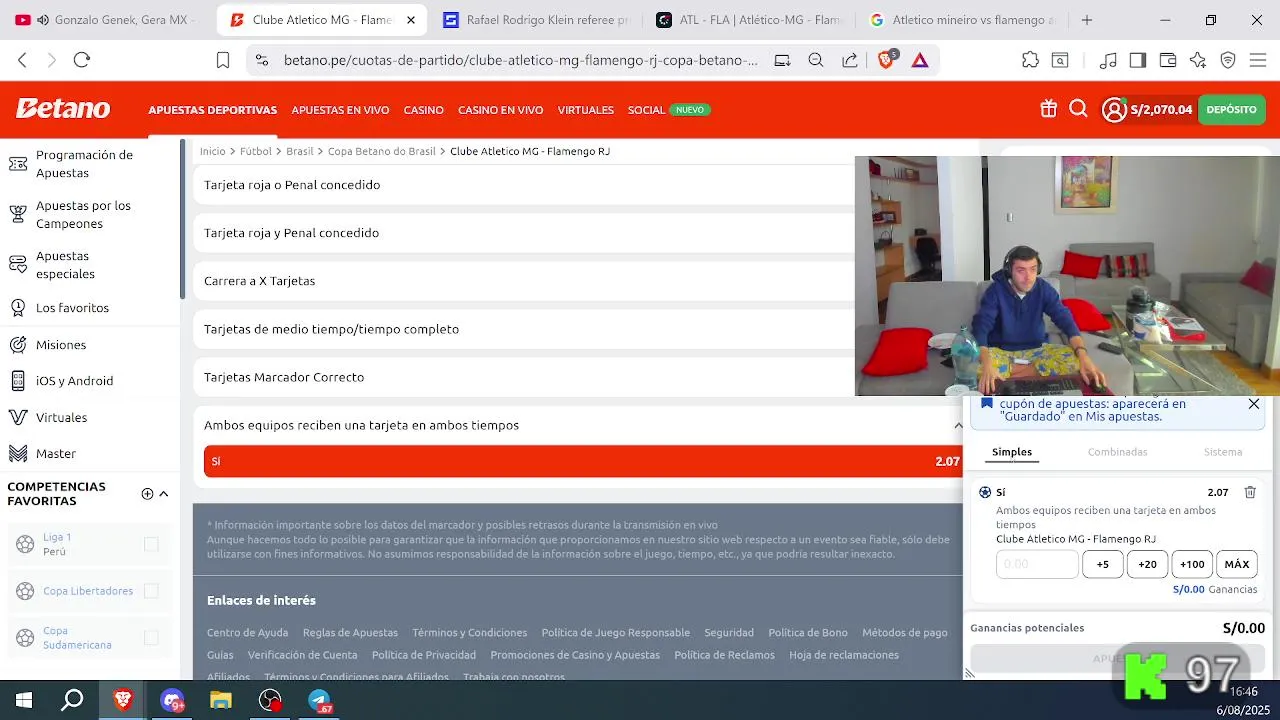Open the Betano gift promotions icon
This screenshot has height=720, width=1280.
click(1048, 109)
